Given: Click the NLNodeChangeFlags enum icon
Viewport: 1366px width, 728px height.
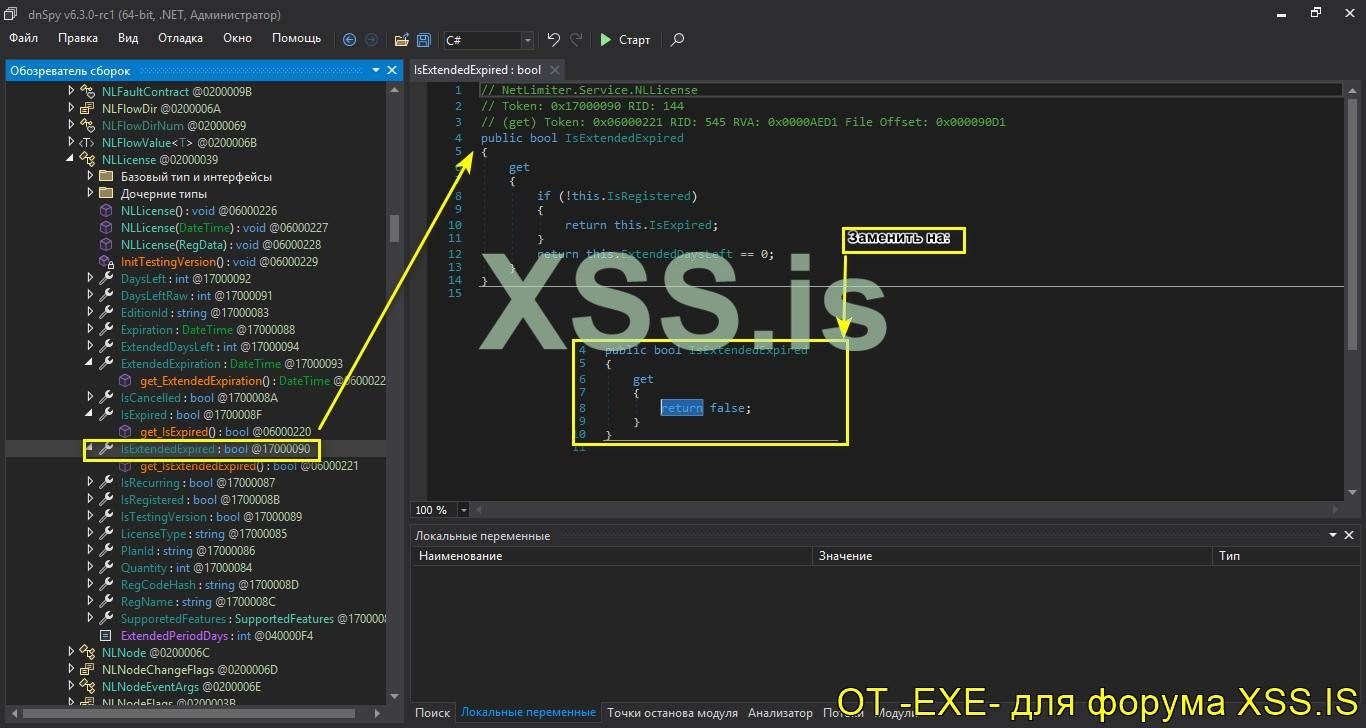Looking at the screenshot, I should click(86, 670).
